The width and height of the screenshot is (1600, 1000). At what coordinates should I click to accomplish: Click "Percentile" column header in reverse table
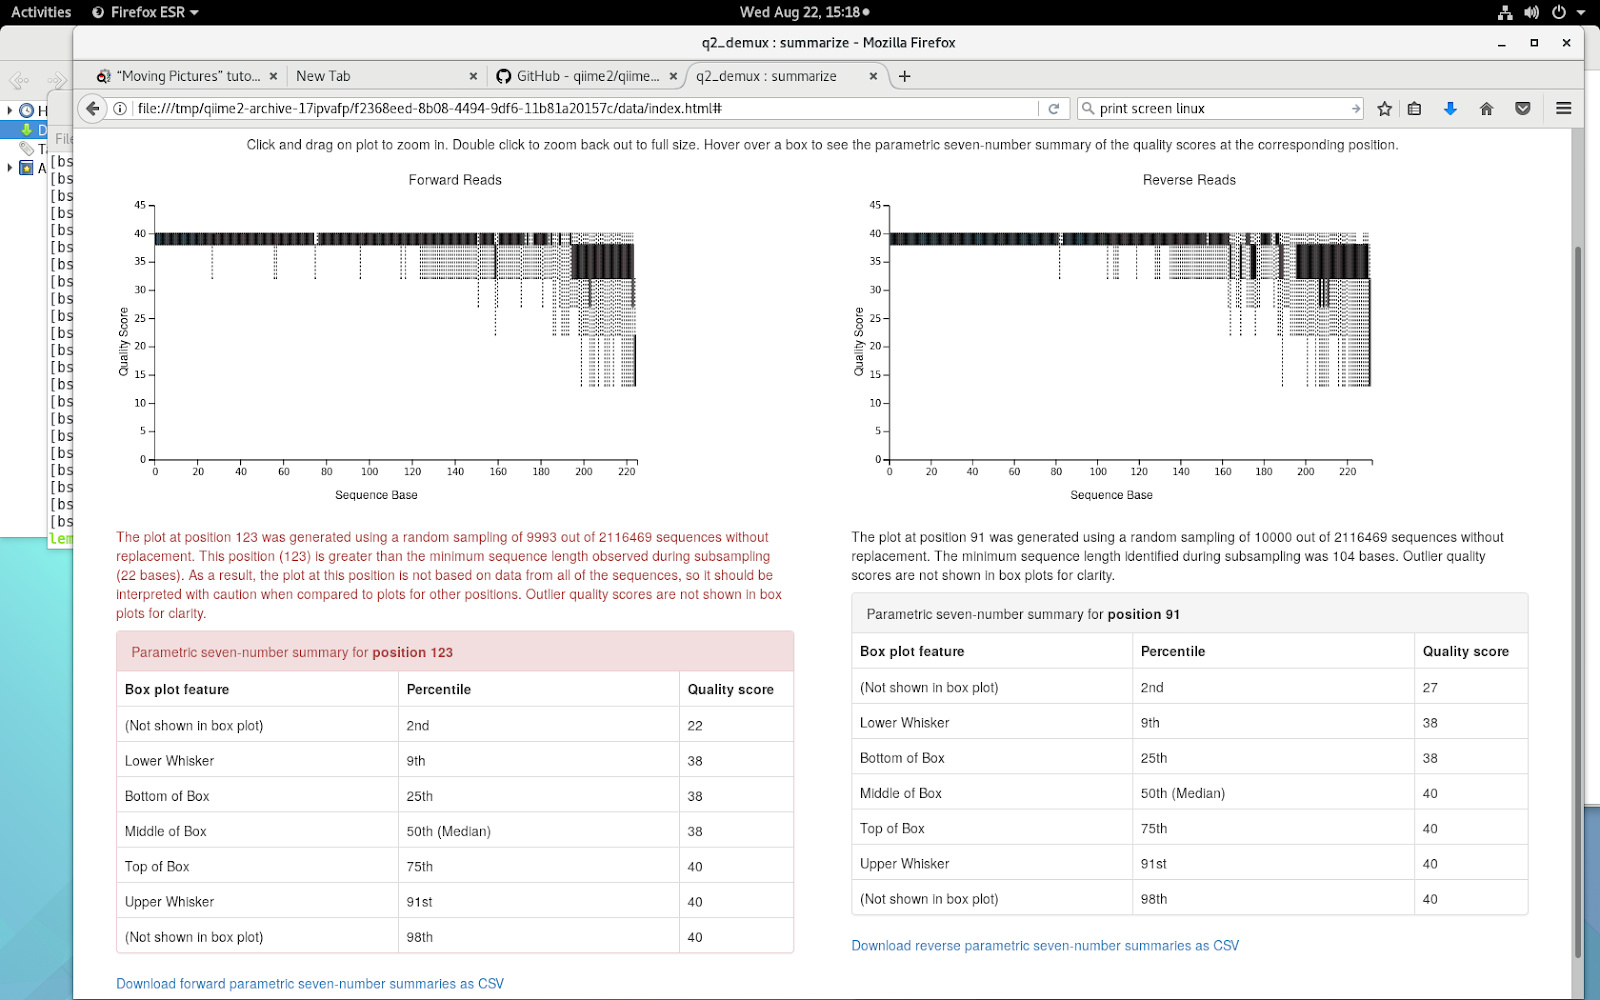click(x=1173, y=651)
